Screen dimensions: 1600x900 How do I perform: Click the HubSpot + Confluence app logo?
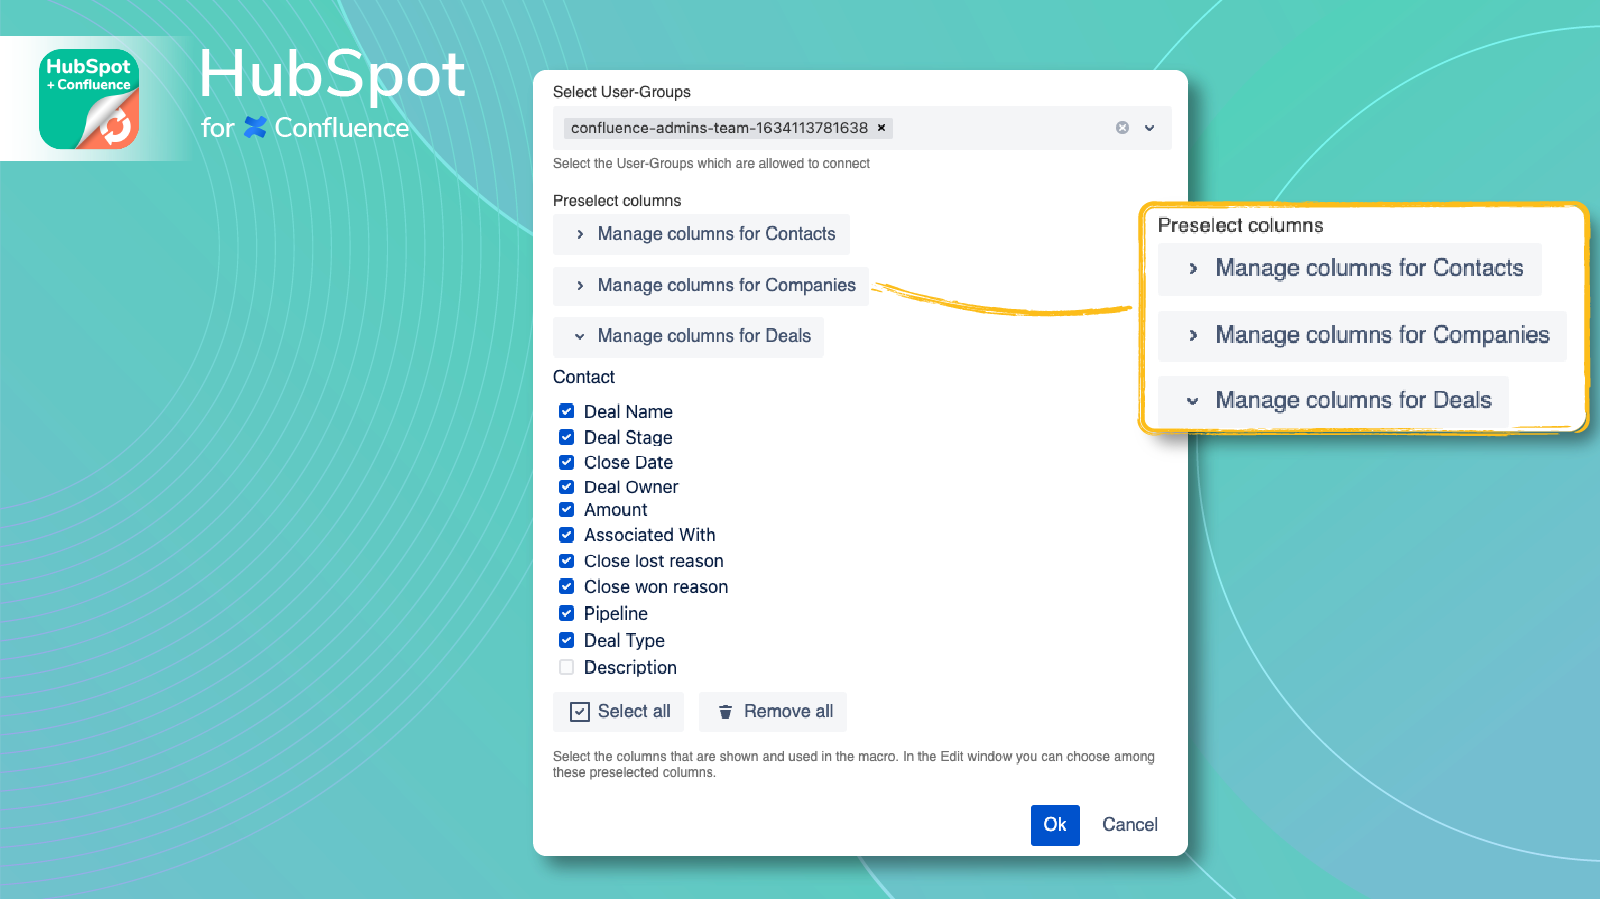click(89, 99)
